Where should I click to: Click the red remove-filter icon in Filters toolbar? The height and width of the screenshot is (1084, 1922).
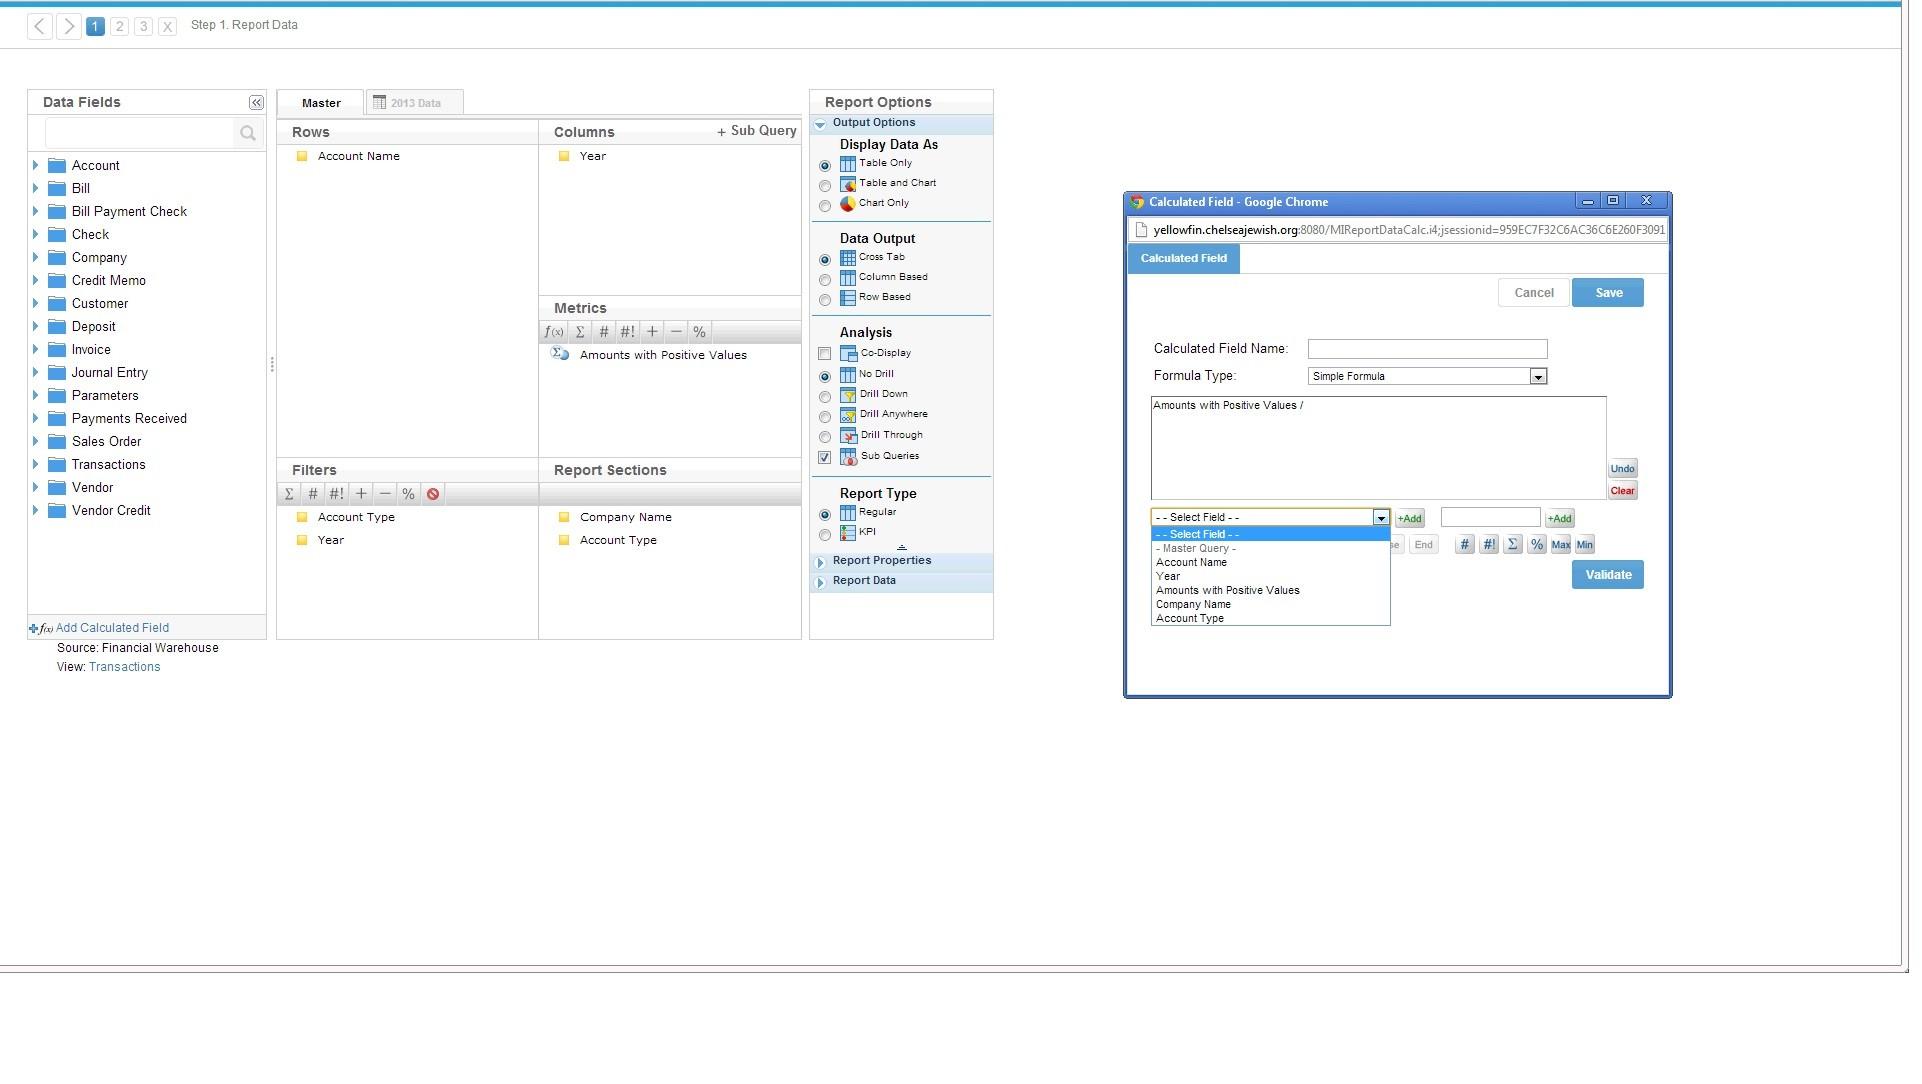(433, 495)
